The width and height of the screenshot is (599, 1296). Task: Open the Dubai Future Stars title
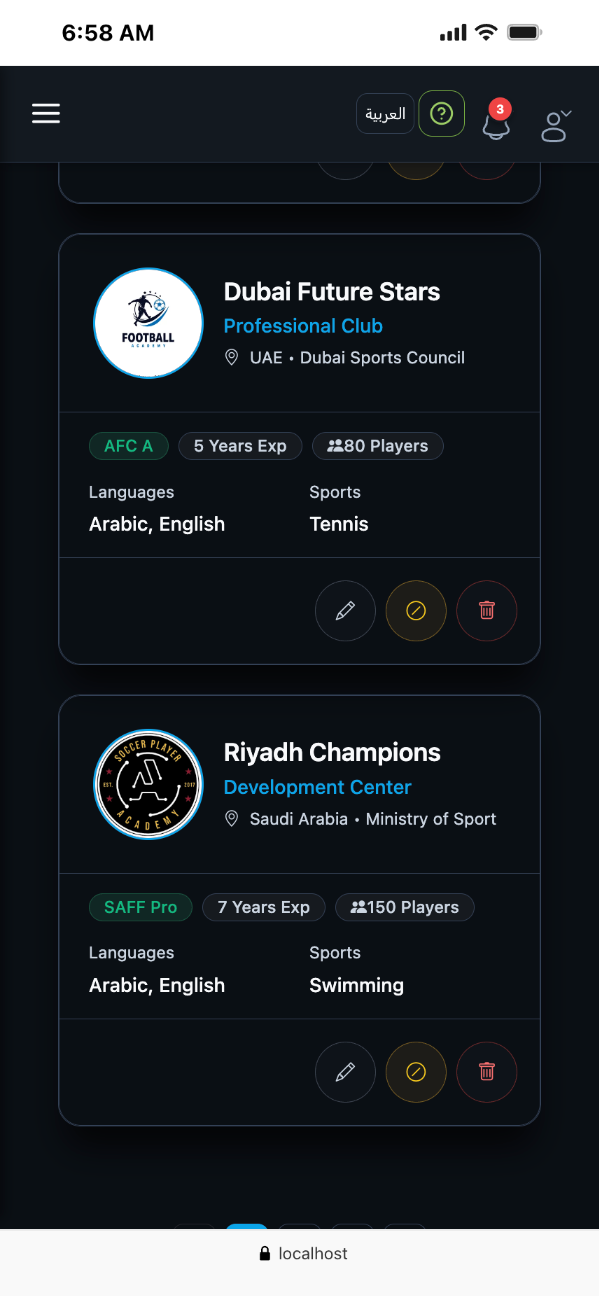pos(332,292)
